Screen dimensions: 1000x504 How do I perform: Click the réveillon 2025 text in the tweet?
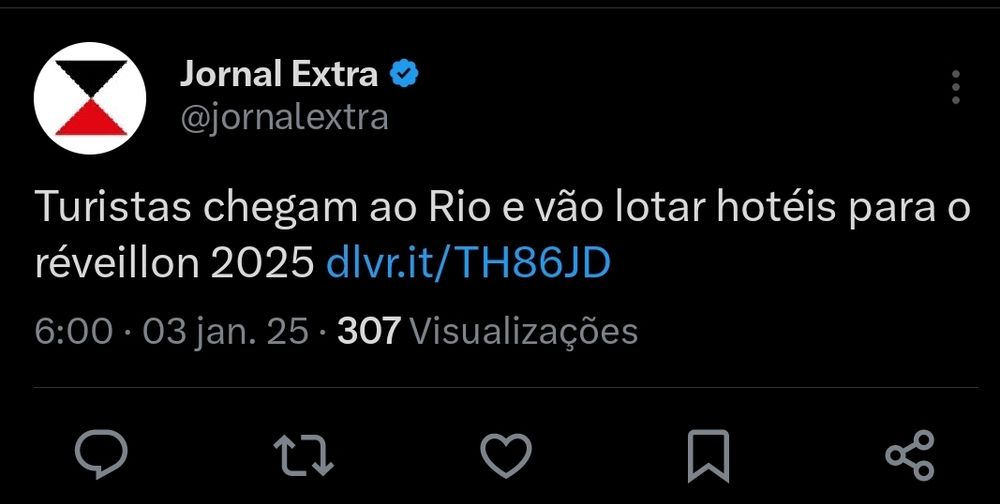point(175,263)
